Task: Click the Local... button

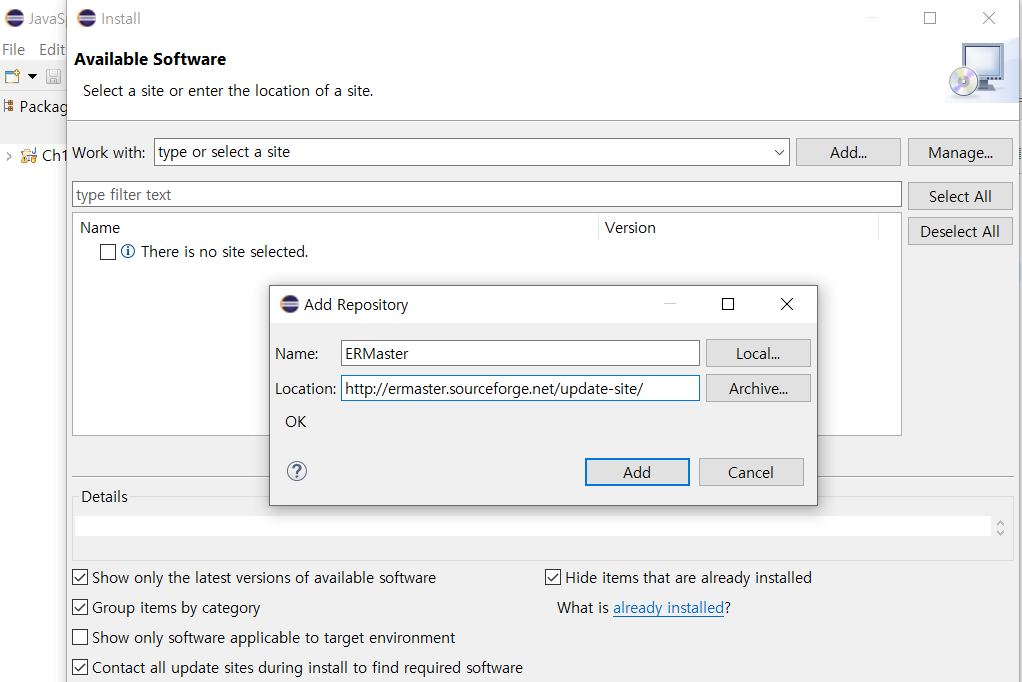Action: [x=758, y=353]
